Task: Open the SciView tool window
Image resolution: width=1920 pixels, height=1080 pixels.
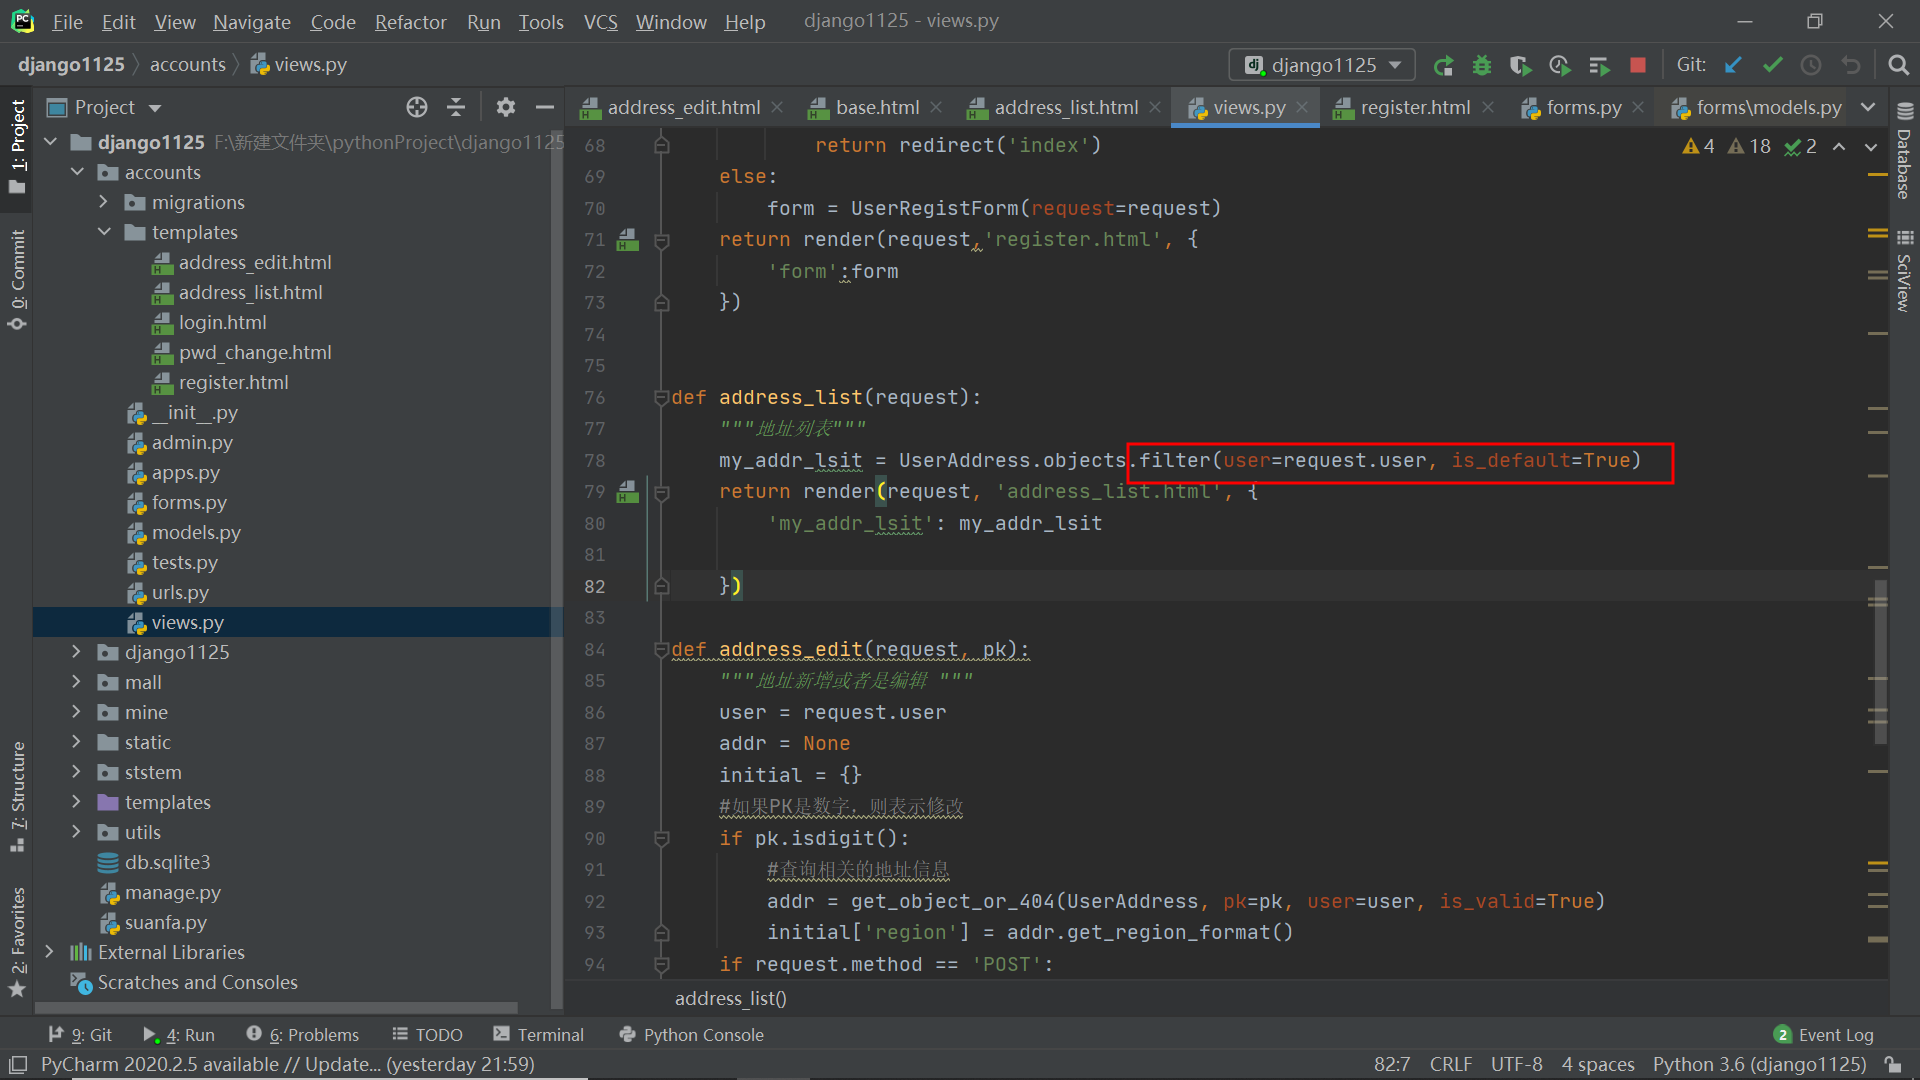Action: tap(1904, 272)
